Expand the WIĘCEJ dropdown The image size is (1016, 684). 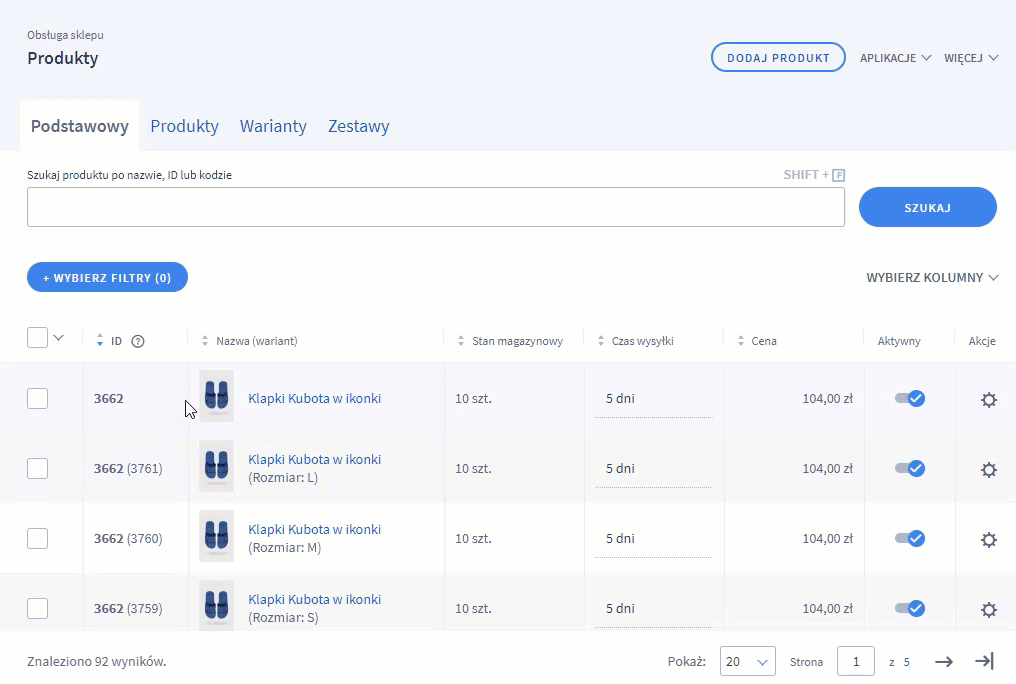click(971, 58)
